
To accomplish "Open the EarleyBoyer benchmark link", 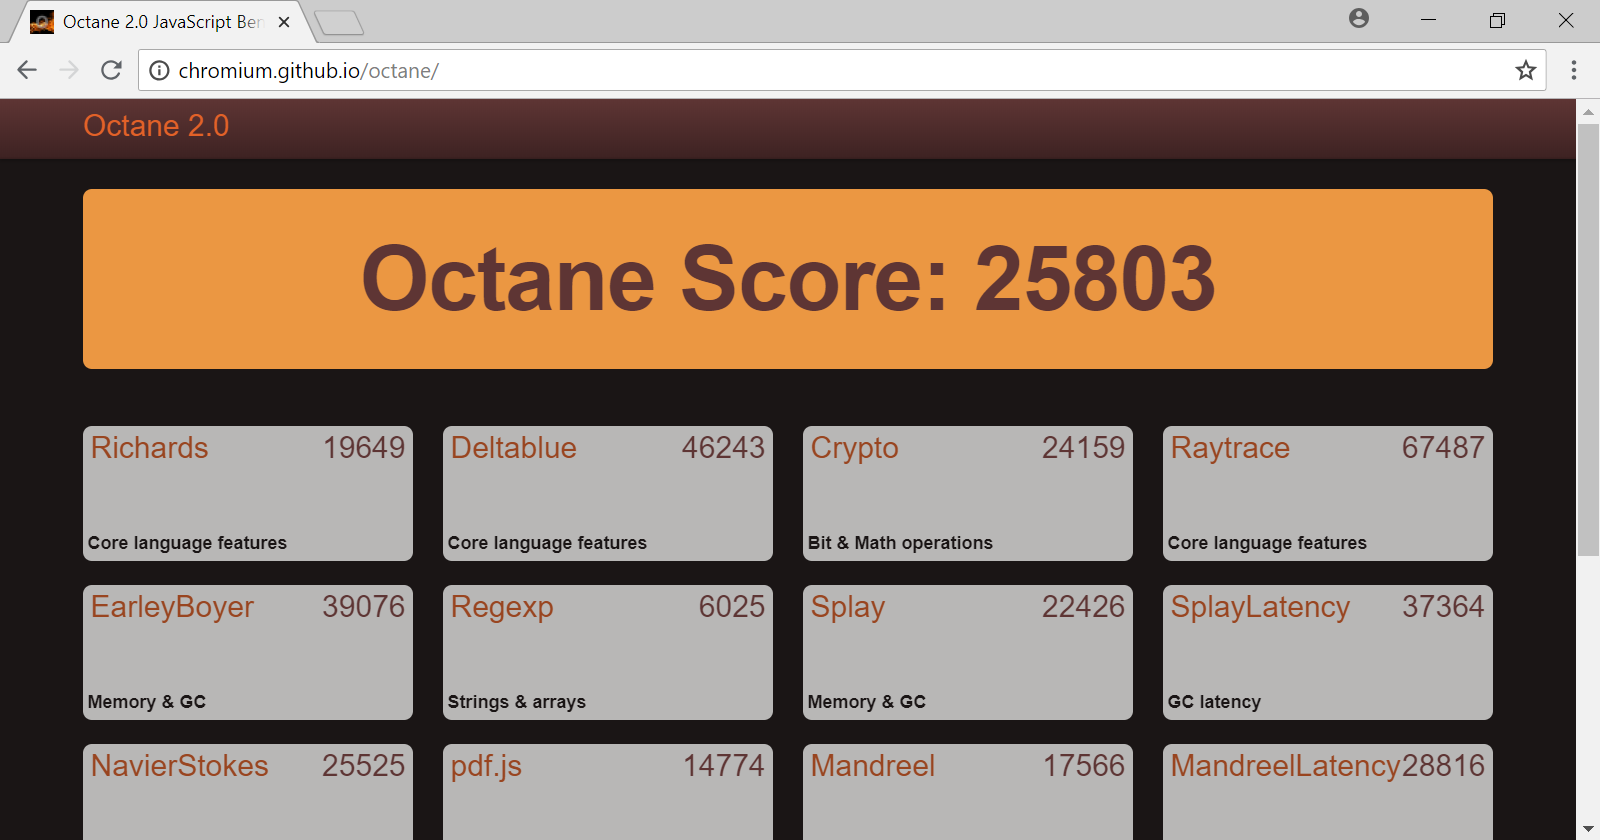I will [172, 608].
